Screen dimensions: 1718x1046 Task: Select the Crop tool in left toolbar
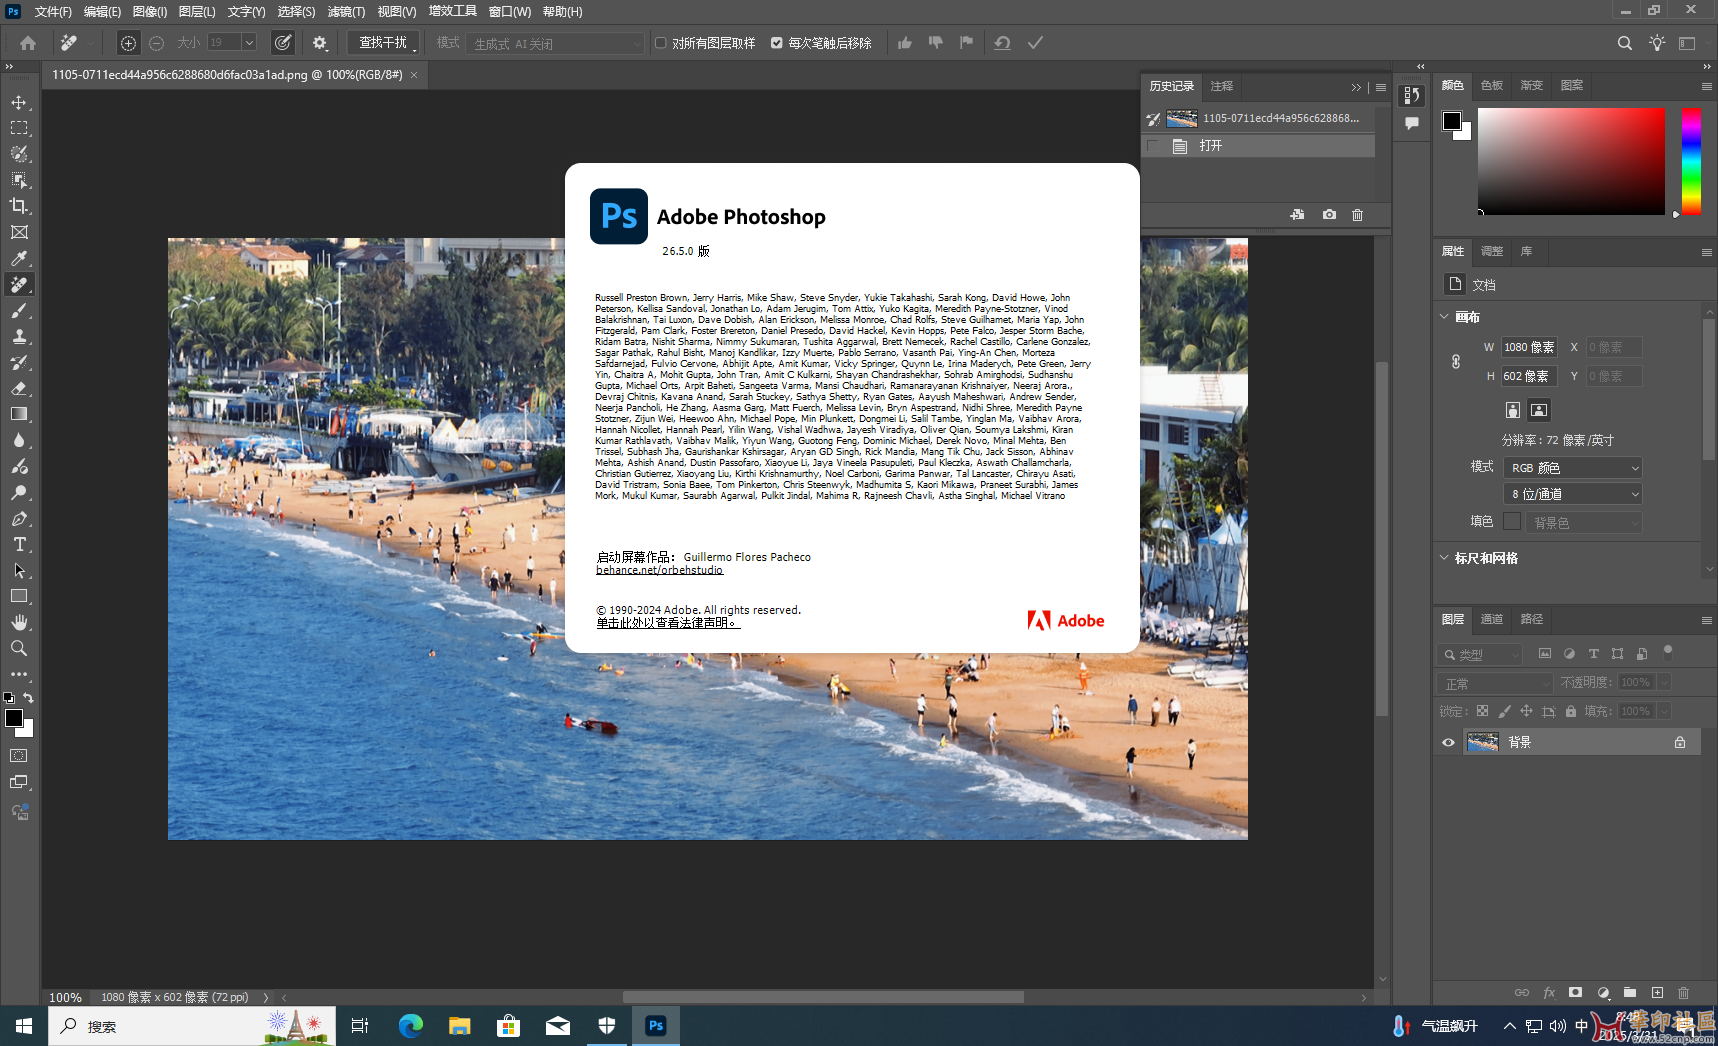point(19,206)
